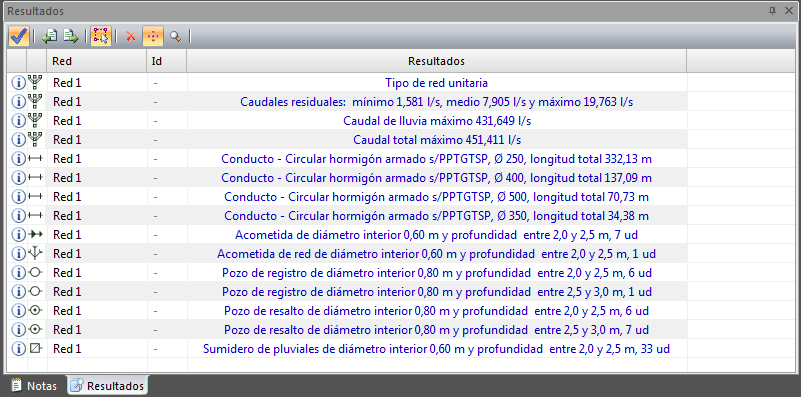Click info icon for Caudal total máximo

point(18,139)
